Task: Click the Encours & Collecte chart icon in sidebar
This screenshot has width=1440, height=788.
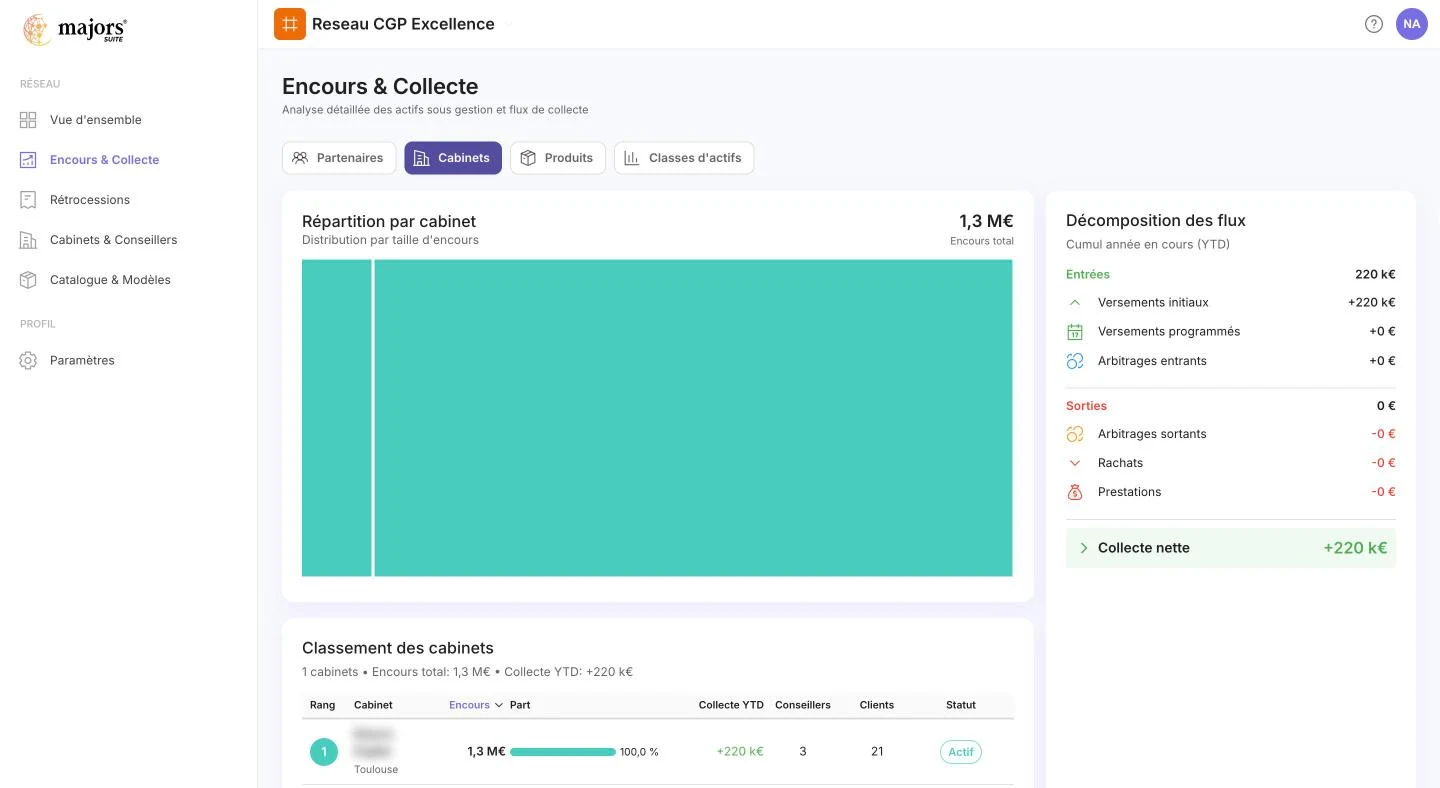Action: pyautogui.click(x=28, y=160)
